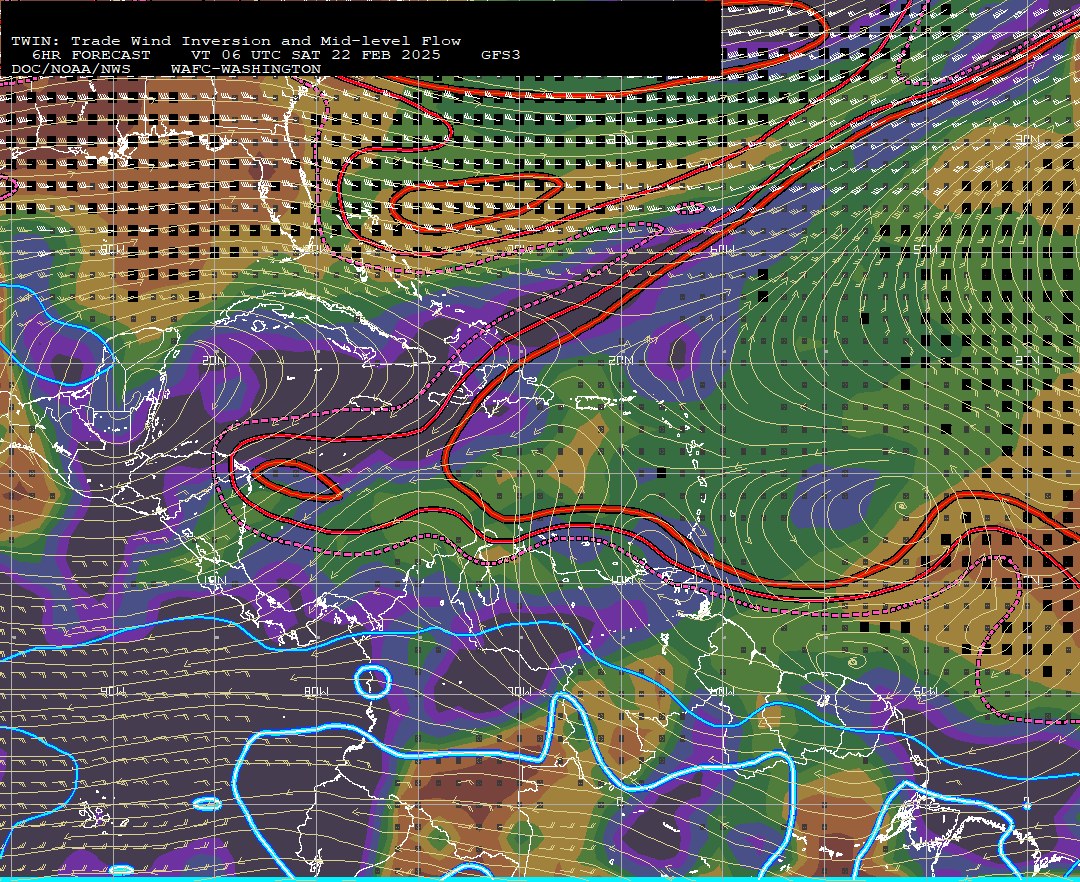Click the "WAFC-WASHINGTON" label in the header

pos(246,70)
